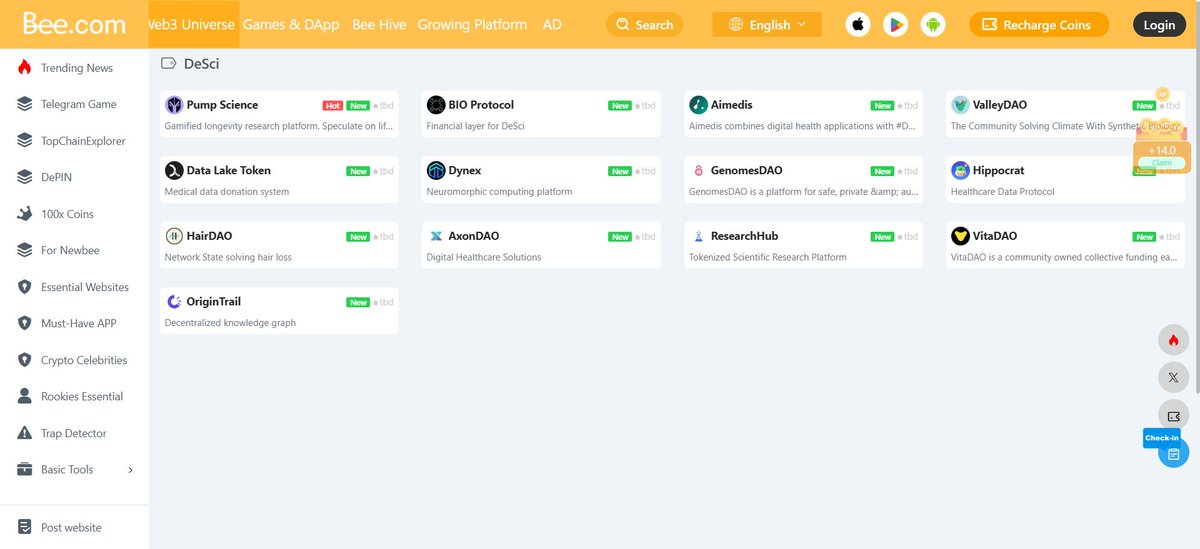Click the Trending News flame icon
1200x549 pixels.
pos(25,68)
